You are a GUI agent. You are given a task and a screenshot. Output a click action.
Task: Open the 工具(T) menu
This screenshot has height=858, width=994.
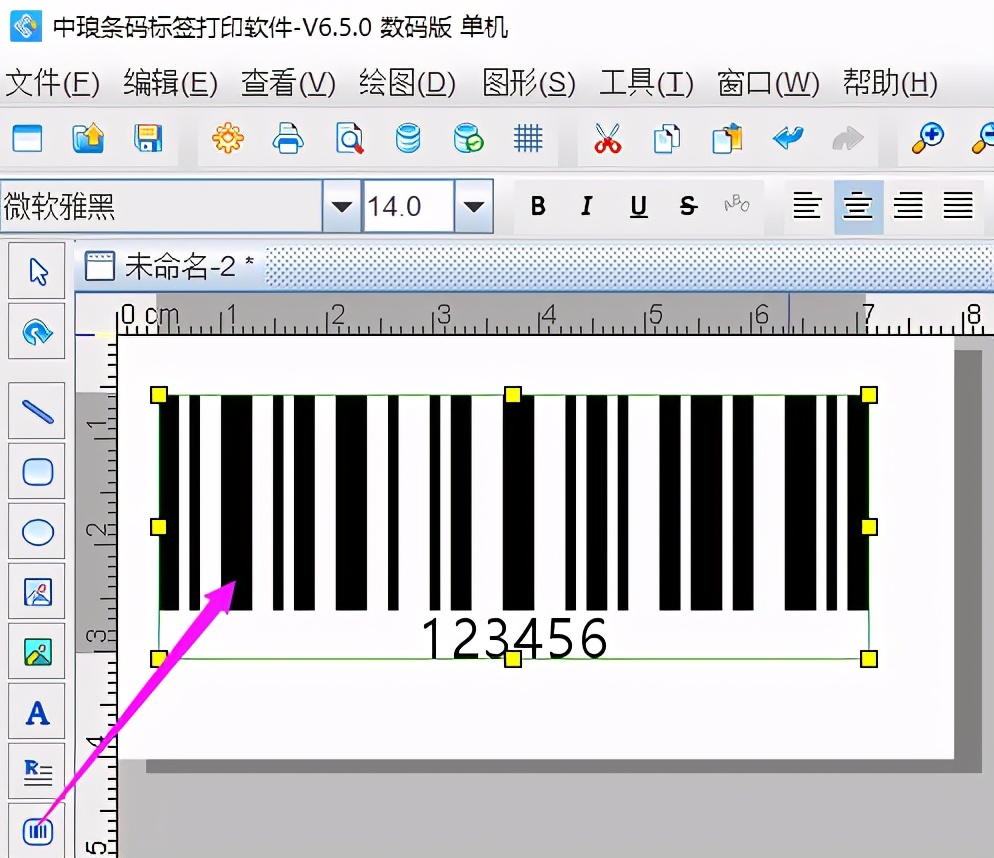click(647, 83)
